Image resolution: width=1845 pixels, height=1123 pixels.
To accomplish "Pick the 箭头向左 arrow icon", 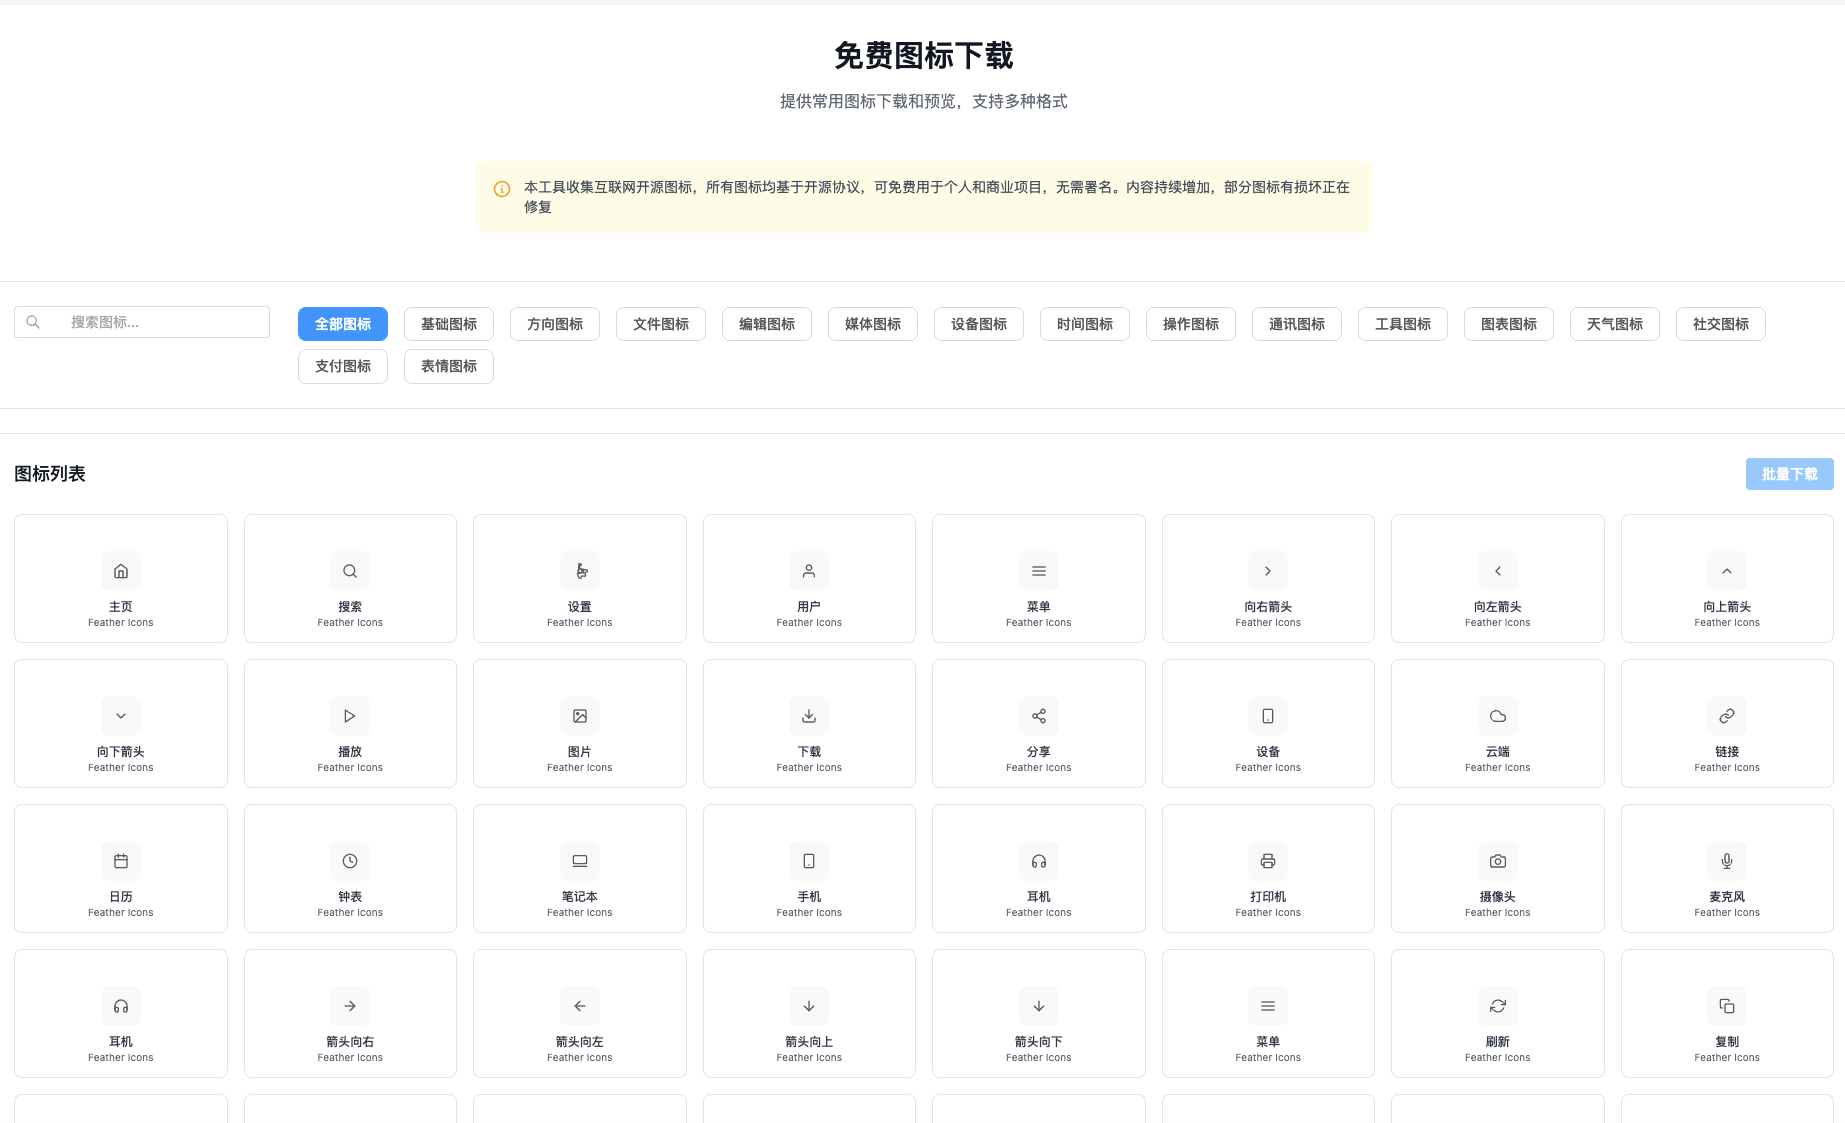I will click(580, 1006).
